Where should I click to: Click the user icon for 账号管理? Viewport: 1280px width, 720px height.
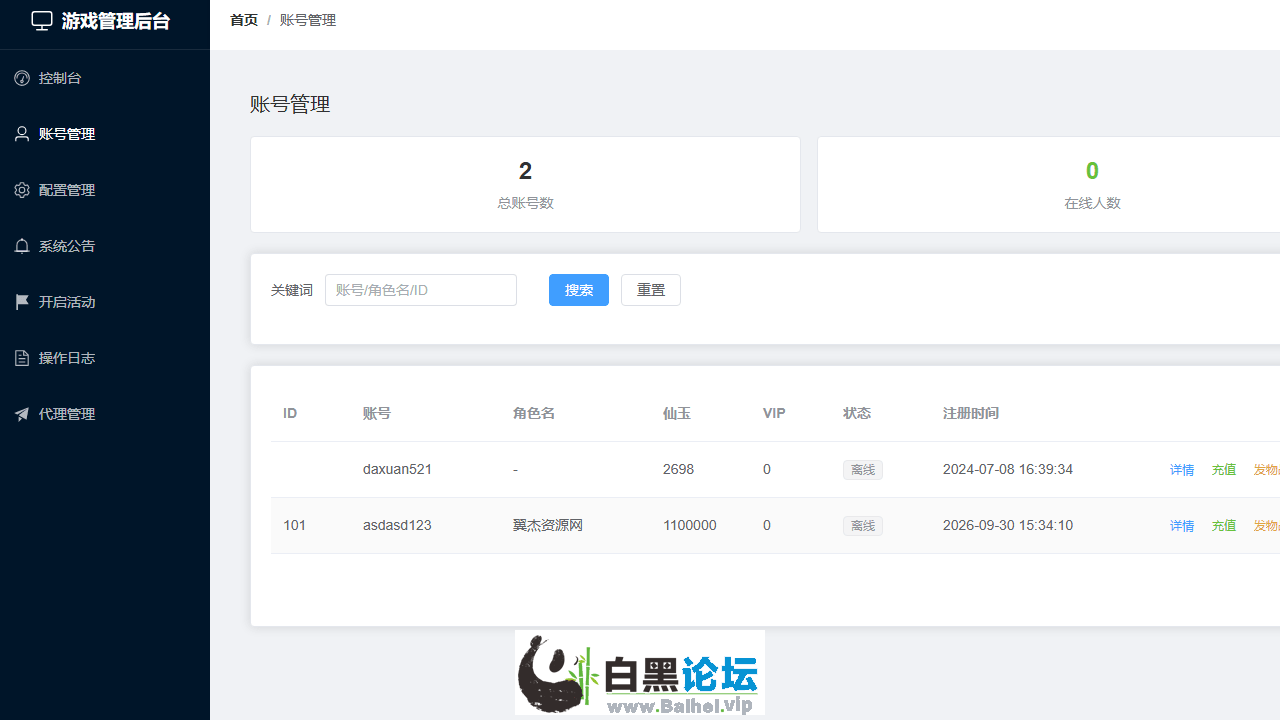click(22, 134)
